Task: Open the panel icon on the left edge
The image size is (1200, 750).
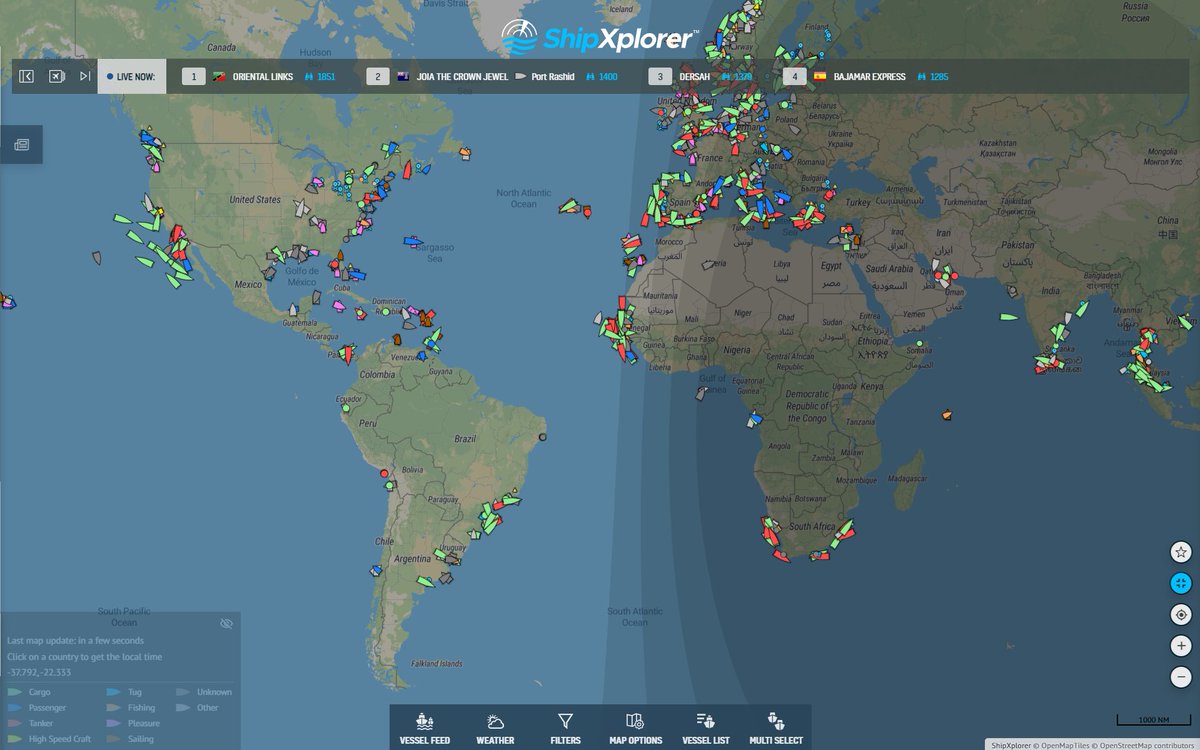Action: tap(24, 143)
